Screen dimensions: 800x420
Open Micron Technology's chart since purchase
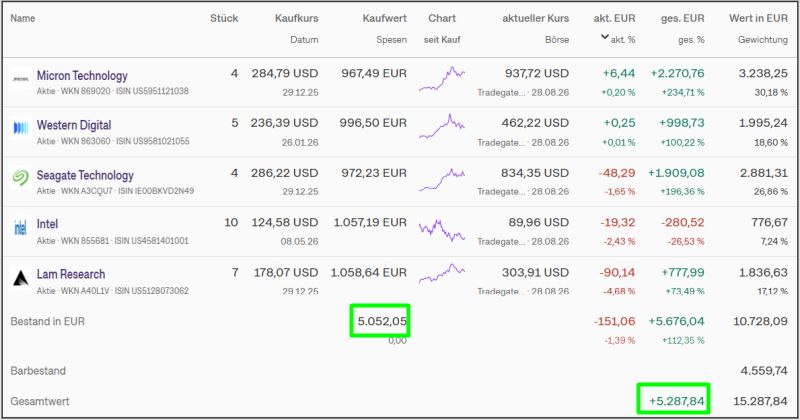pyautogui.click(x=442, y=79)
